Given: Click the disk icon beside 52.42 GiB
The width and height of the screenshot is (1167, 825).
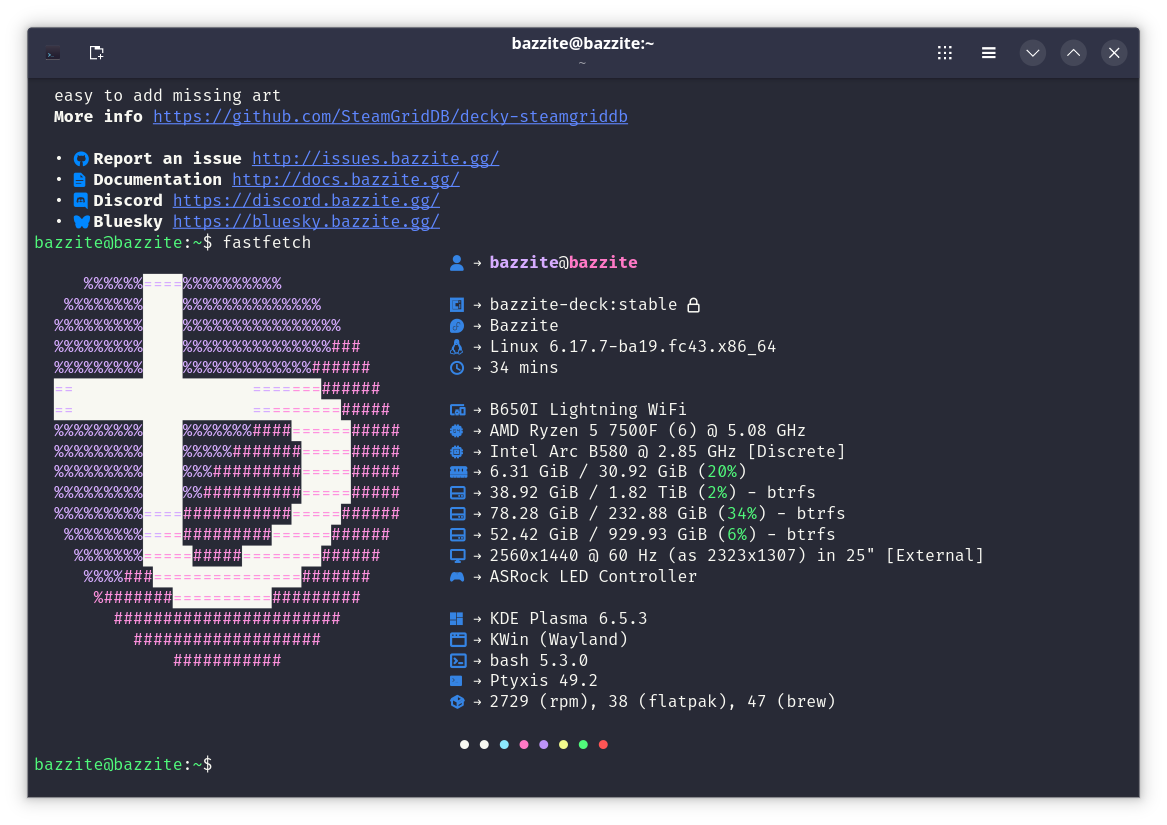Looking at the screenshot, I should point(458,535).
